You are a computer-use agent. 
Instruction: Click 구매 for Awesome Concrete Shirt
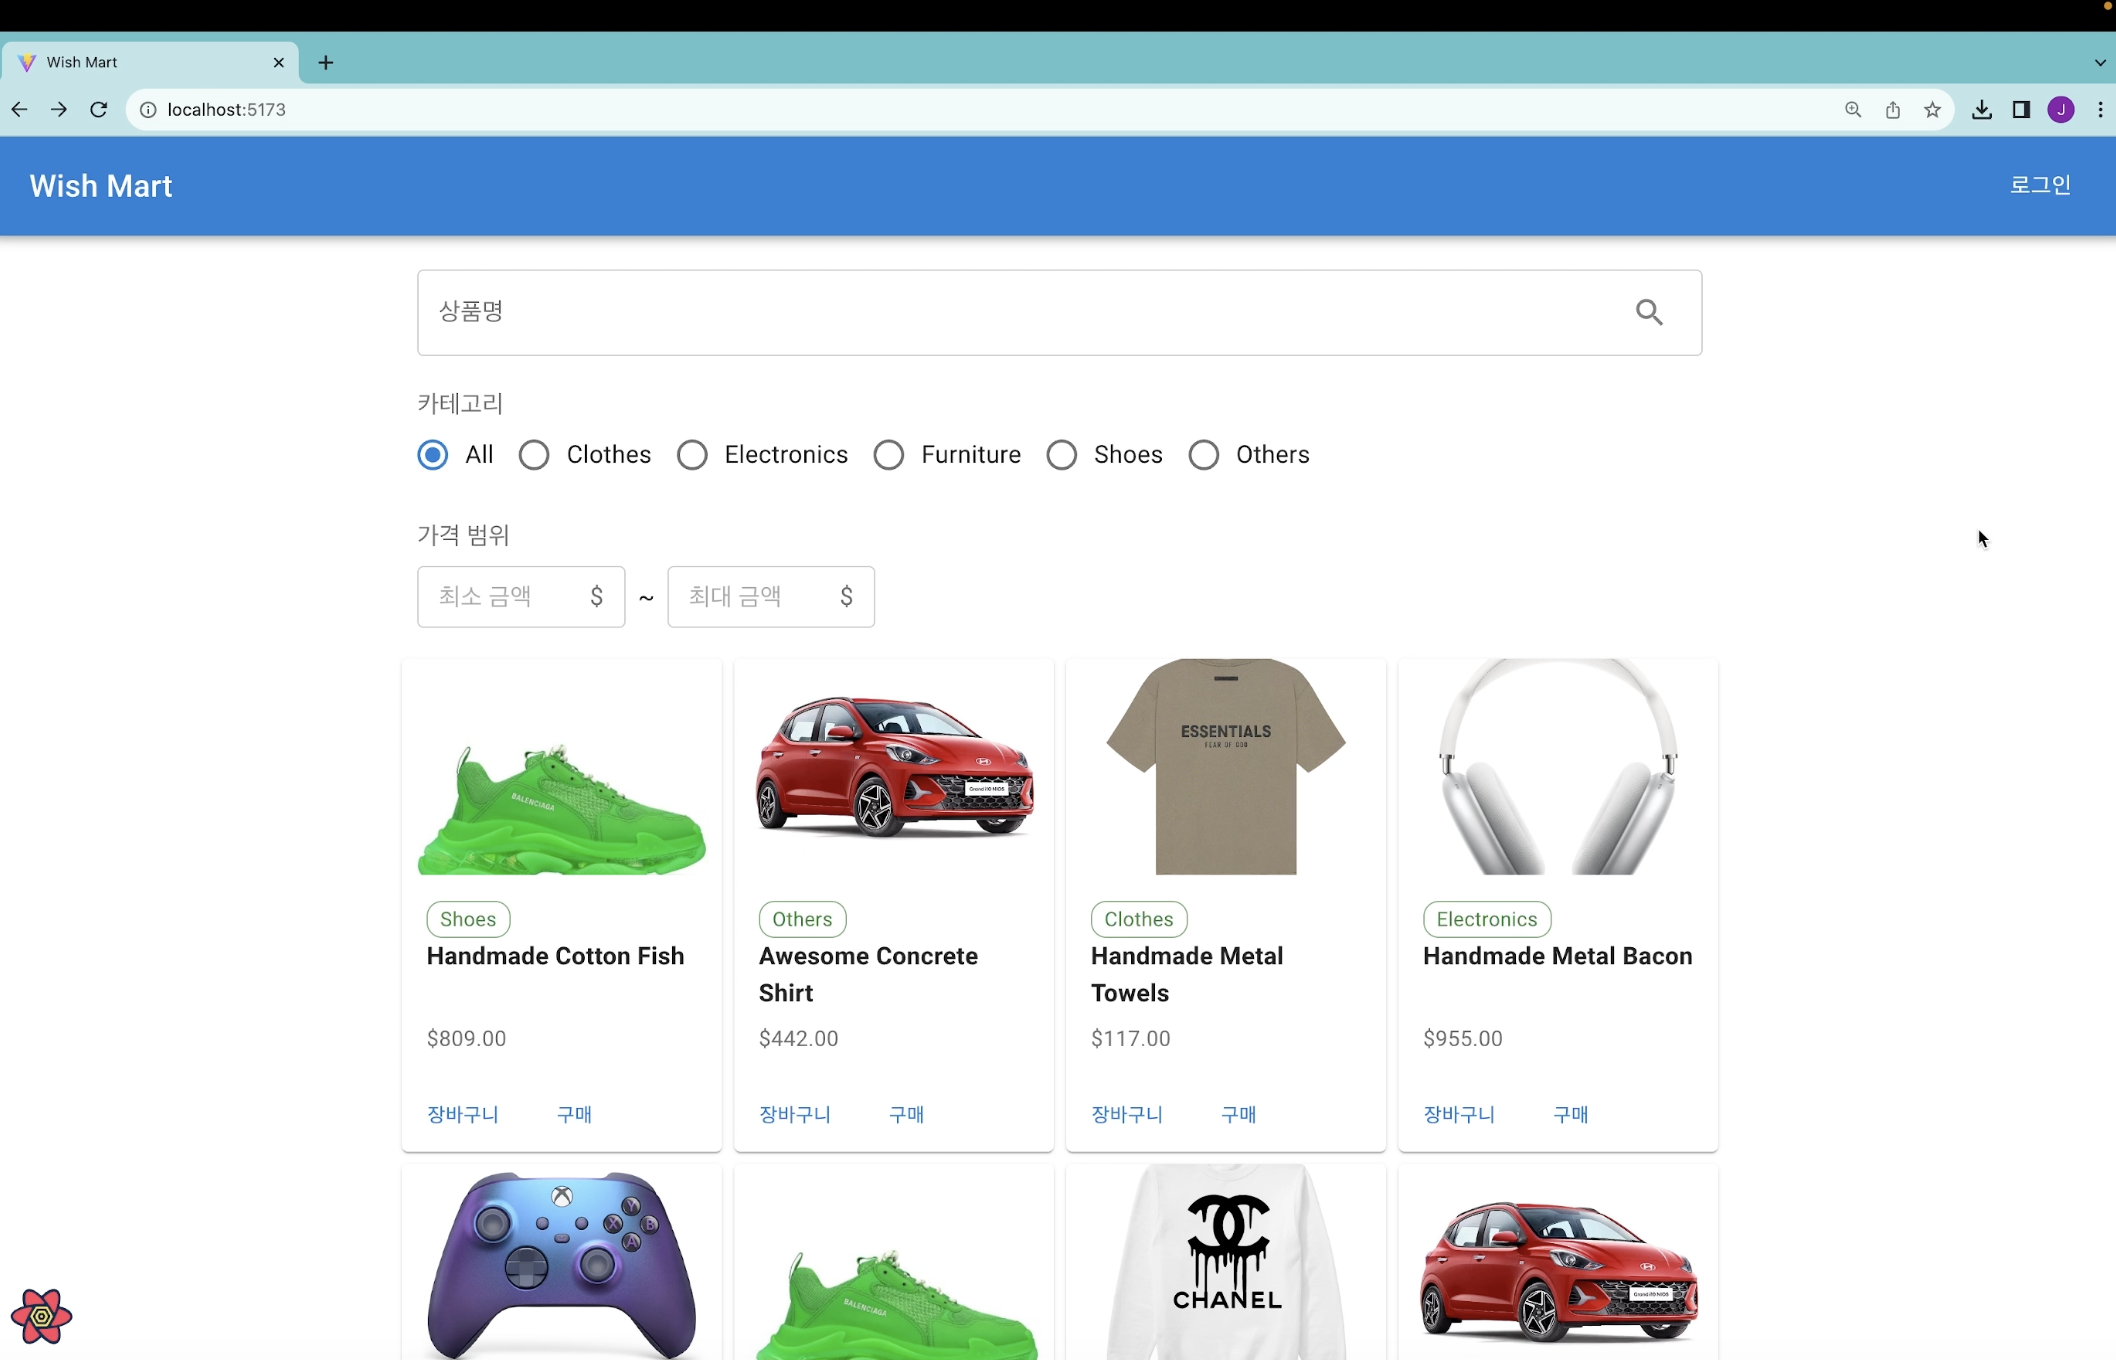pos(906,1114)
